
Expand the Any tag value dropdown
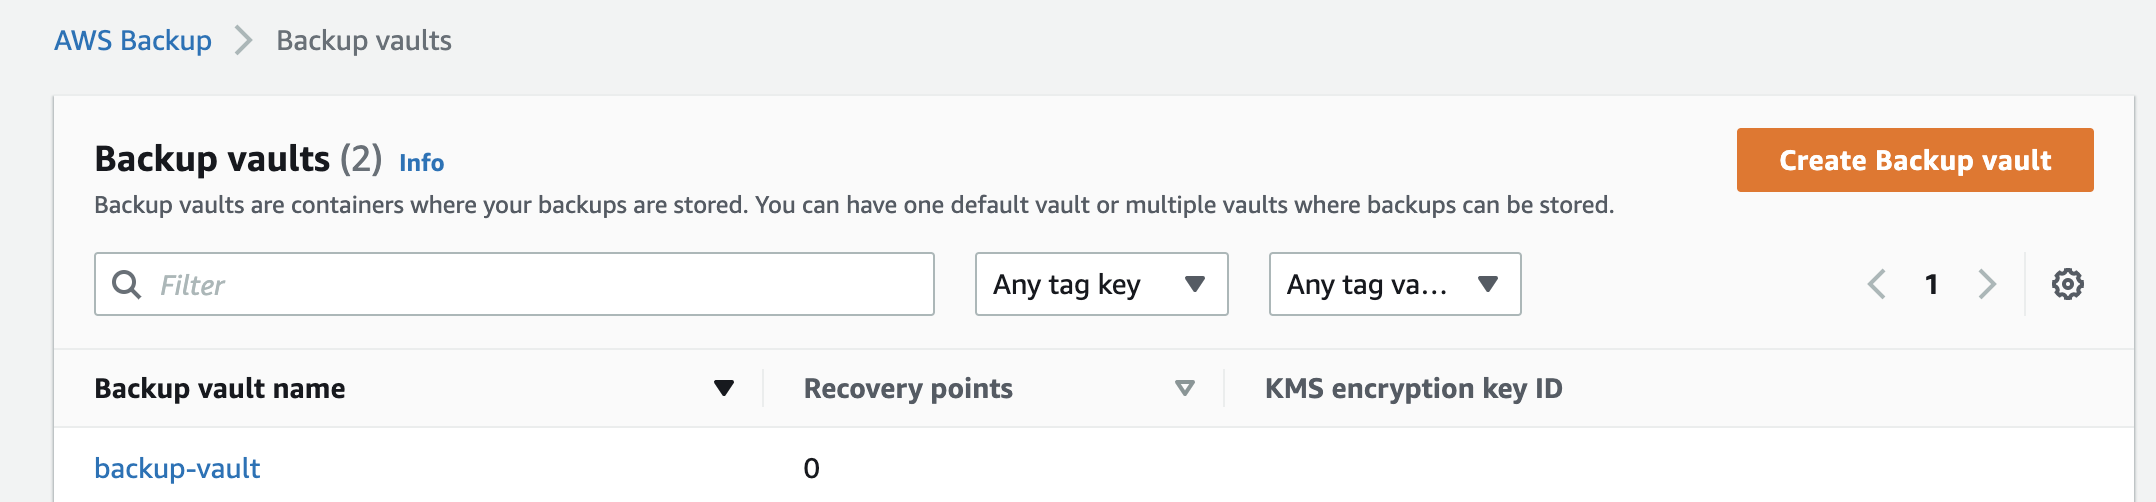pos(1395,284)
